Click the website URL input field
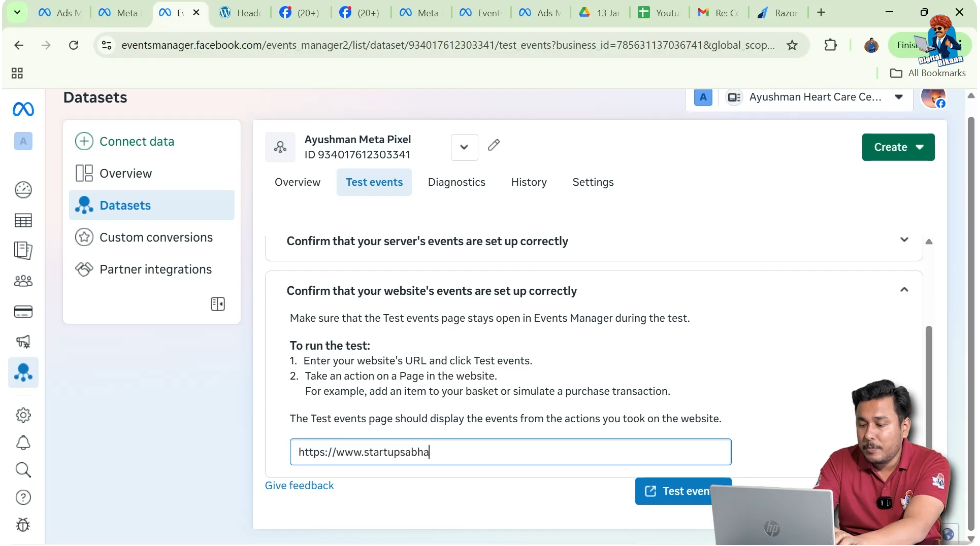 [511, 452]
